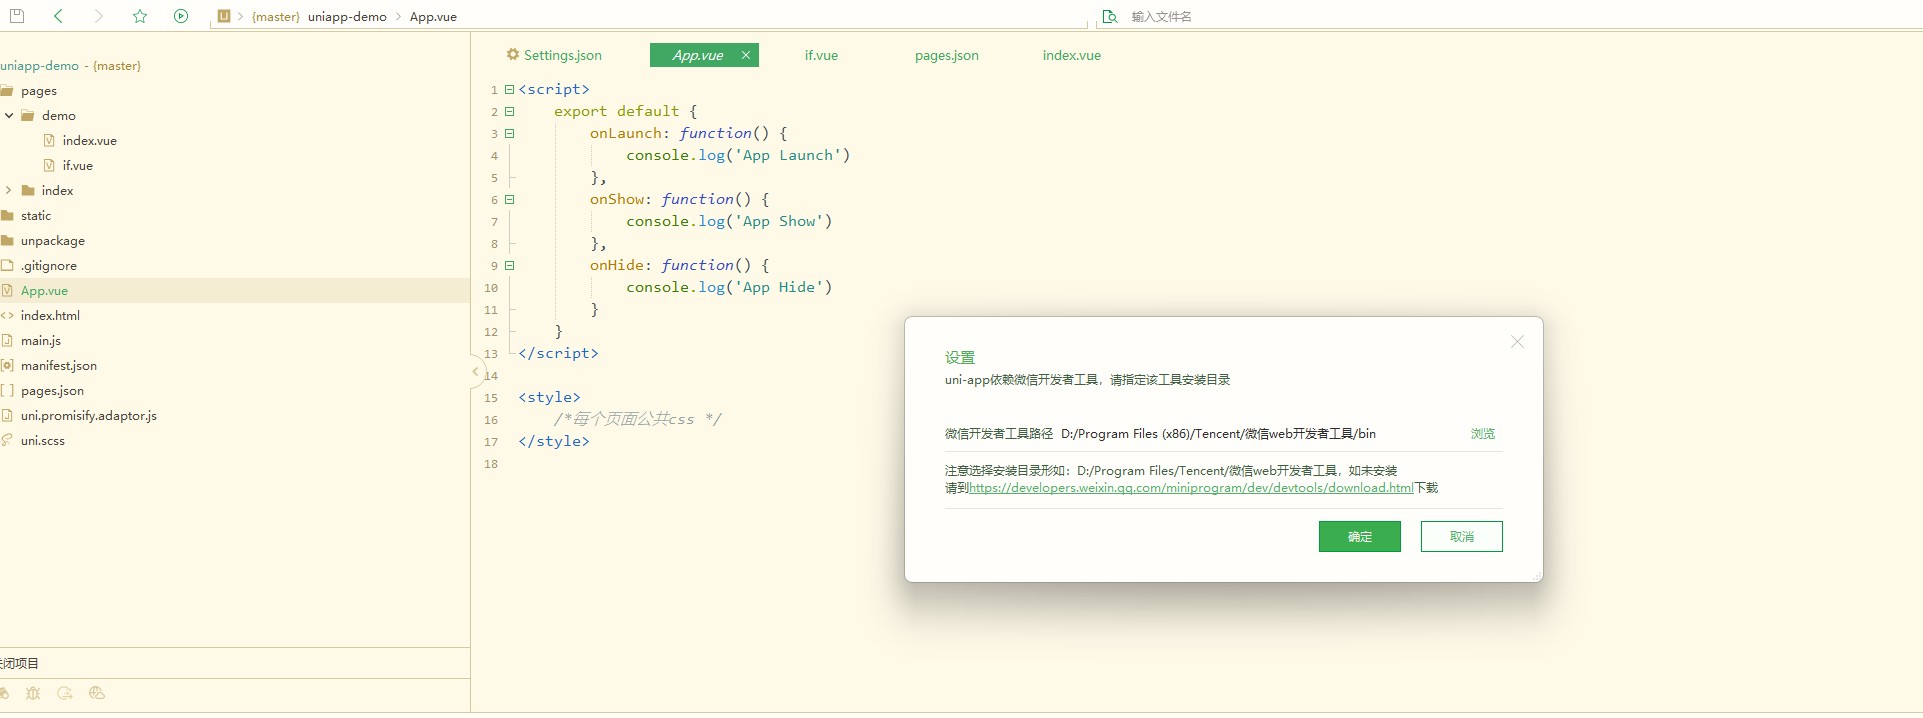This screenshot has width=1923, height=718.
Task: Collapse the sidebar with the splitter arrow
Action: tap(476, 371)
